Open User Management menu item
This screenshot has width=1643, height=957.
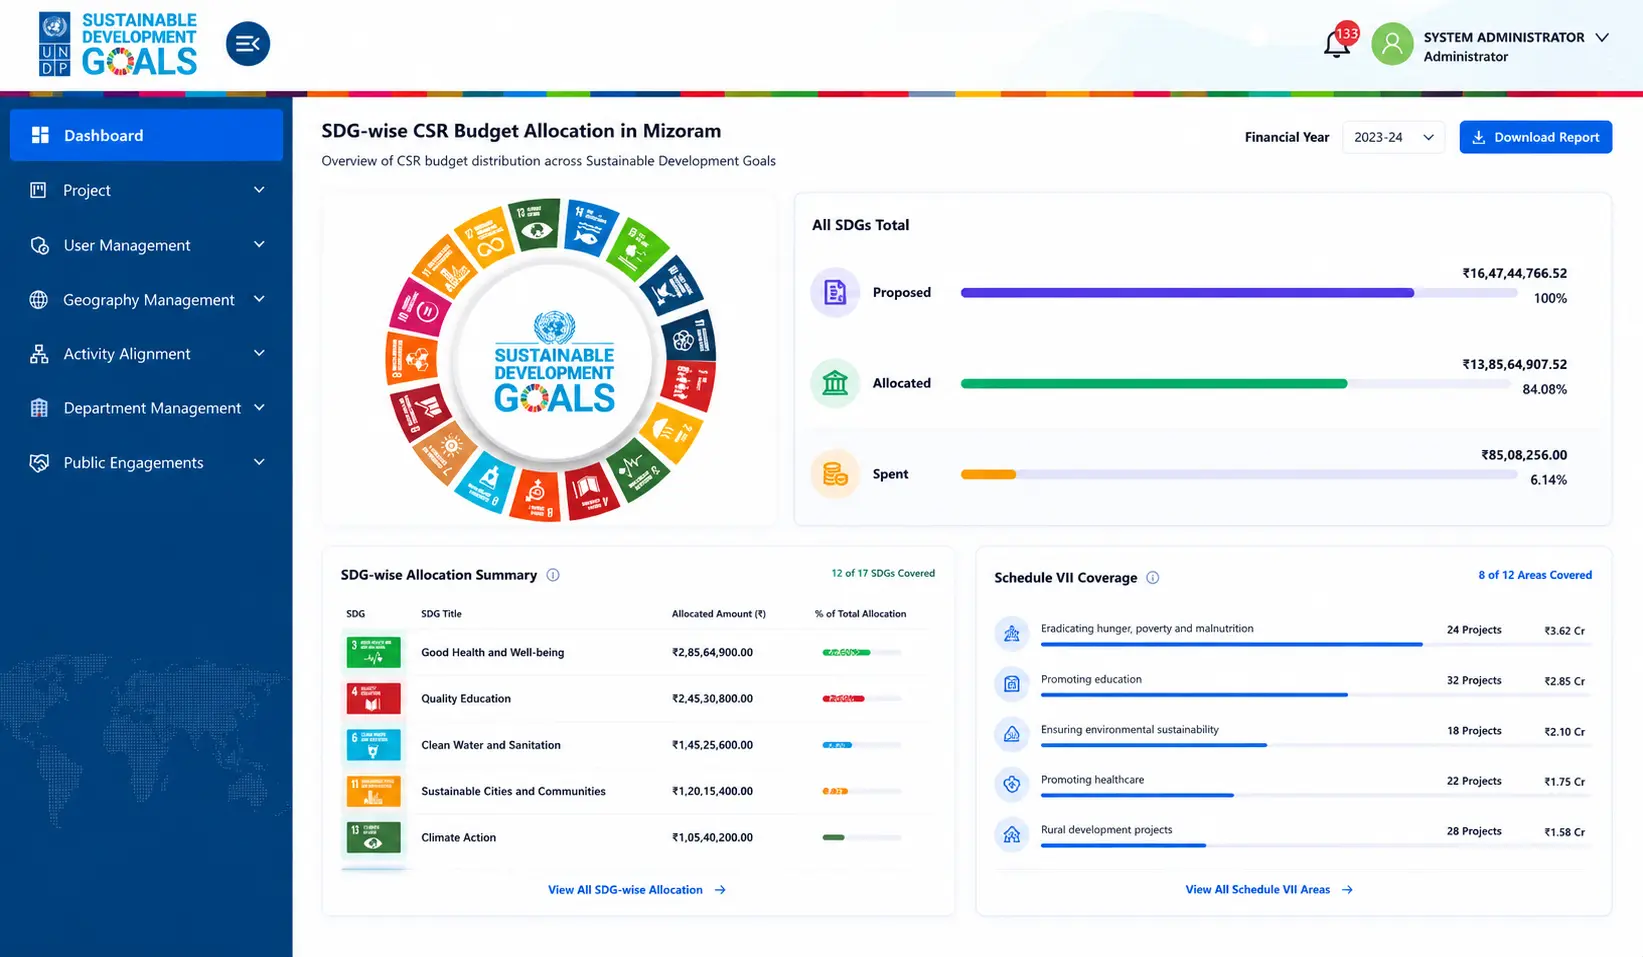(x=146, y=245)
